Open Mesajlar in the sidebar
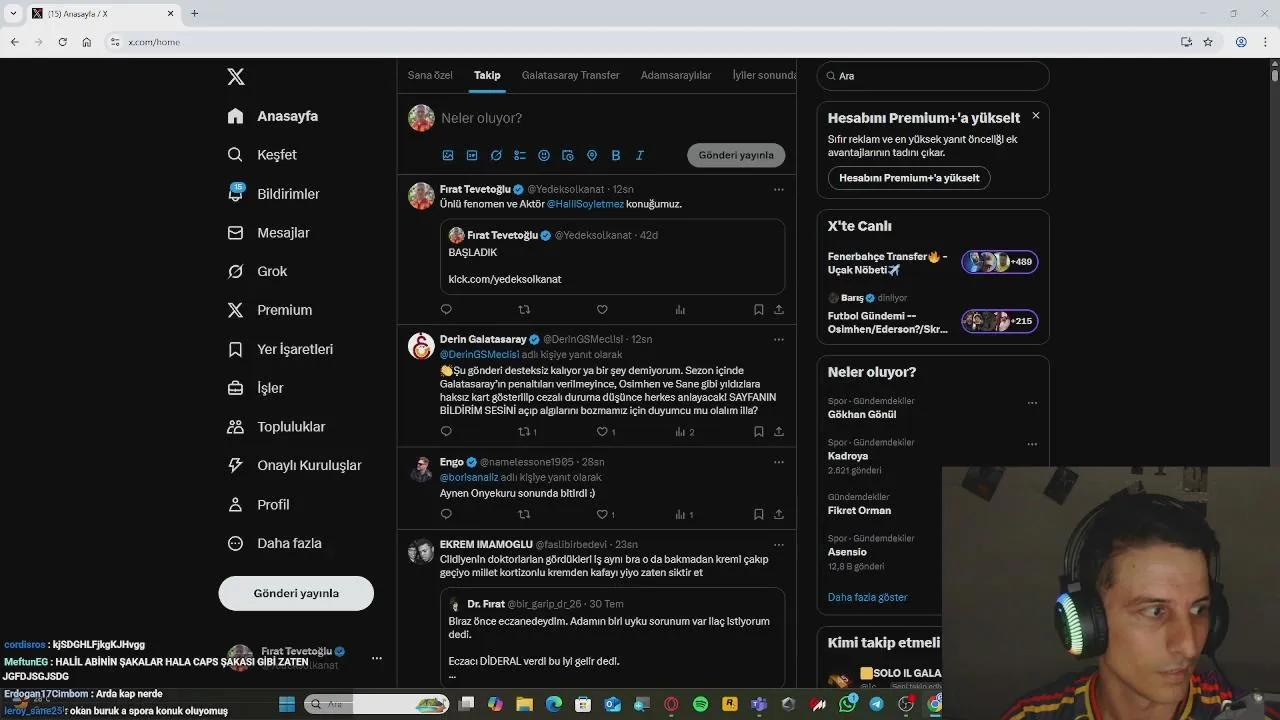The width and height of the screenshot is (1280, 720). (x=269, y=233)
